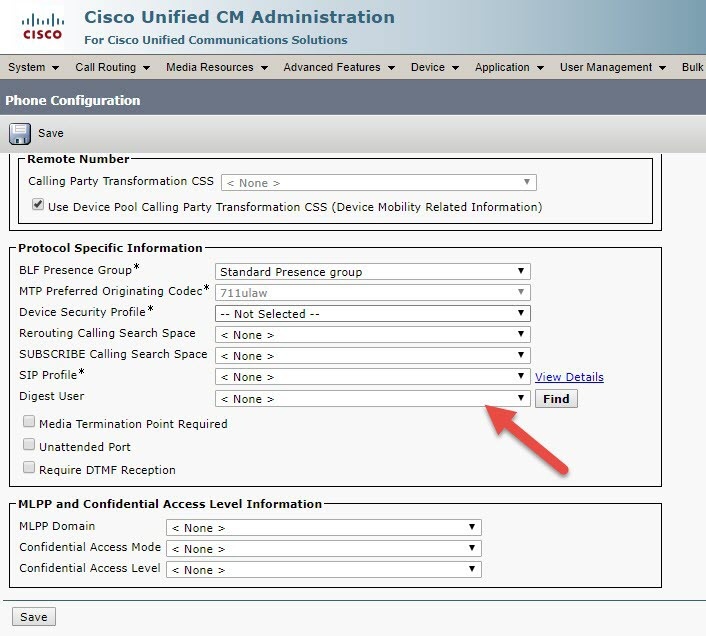The image size is (706, 636).
Task: Toggle Use Device Pool Calling Party Transformation CSS
Action: click(38, 204)
